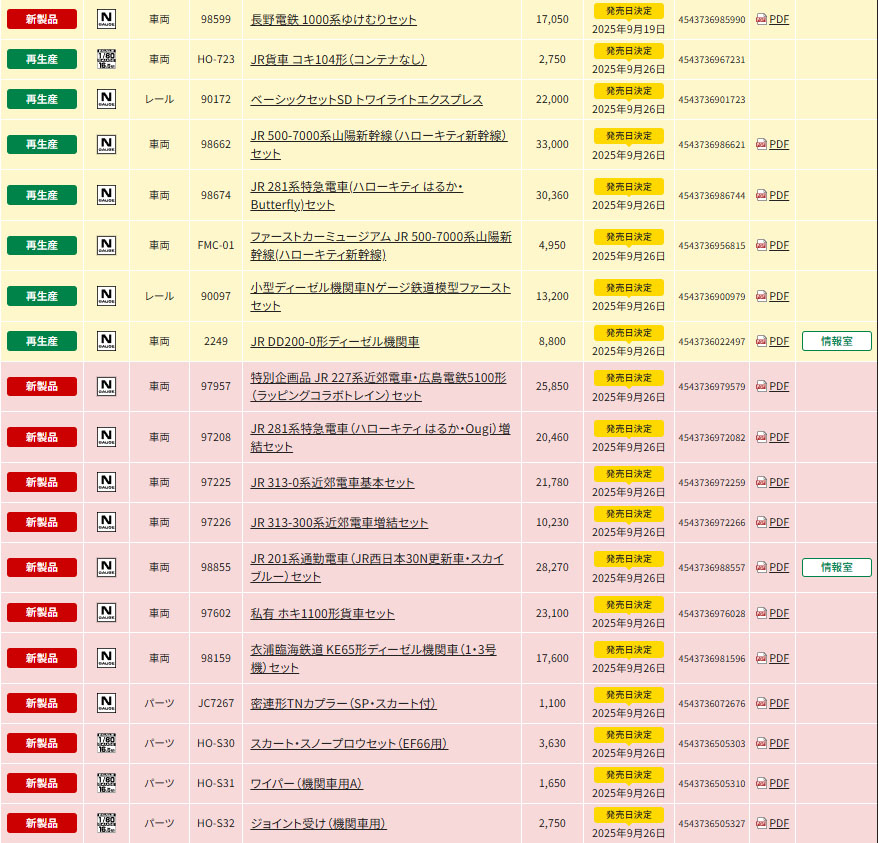Screen dimensions: 878x843
Task: Select product number JC7267
Action: pyautogui.click(x=216, y=703)
